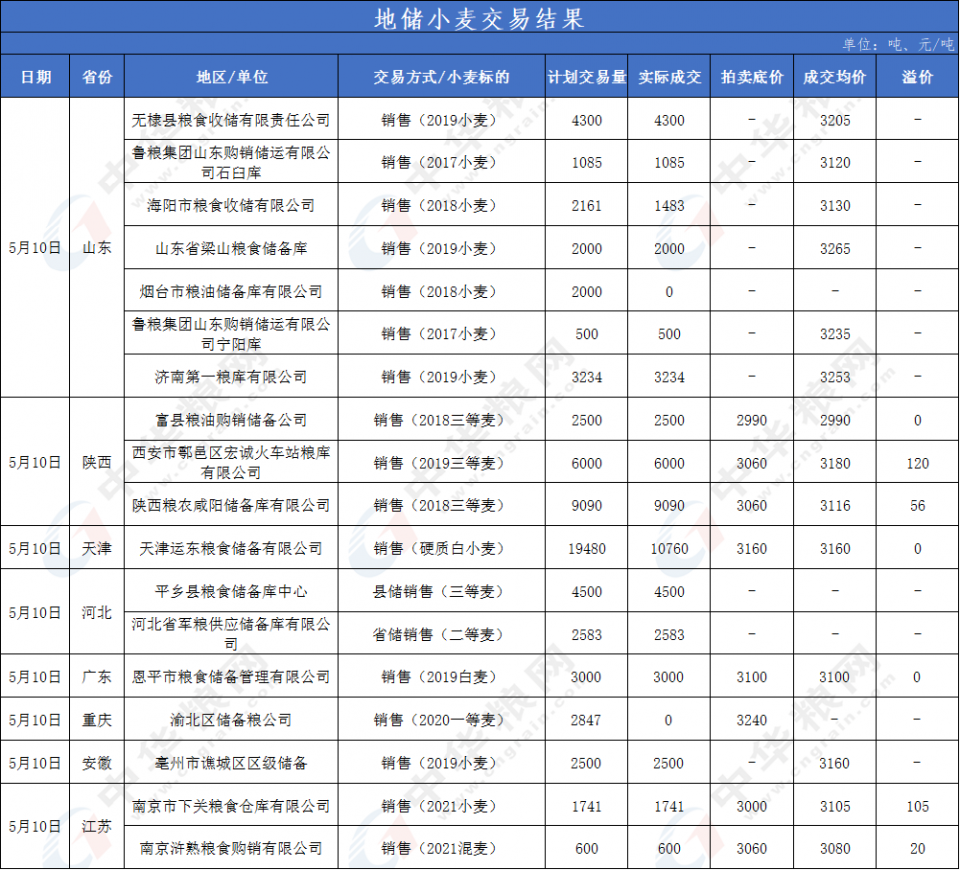Image resolution: width=960 pixels, height=870 pixels.
Task: Click the 无棣县粮食收储有限责任公司 cell
Action: tap(231, 120)
